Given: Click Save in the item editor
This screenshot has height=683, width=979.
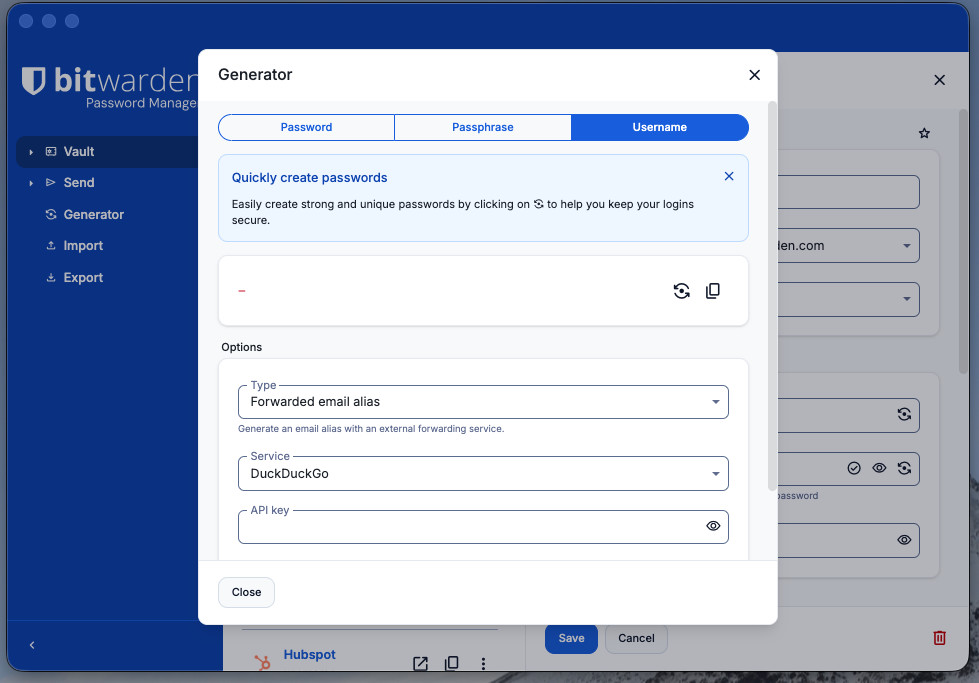Looking at the screenshot, I should tap(571, 639).
